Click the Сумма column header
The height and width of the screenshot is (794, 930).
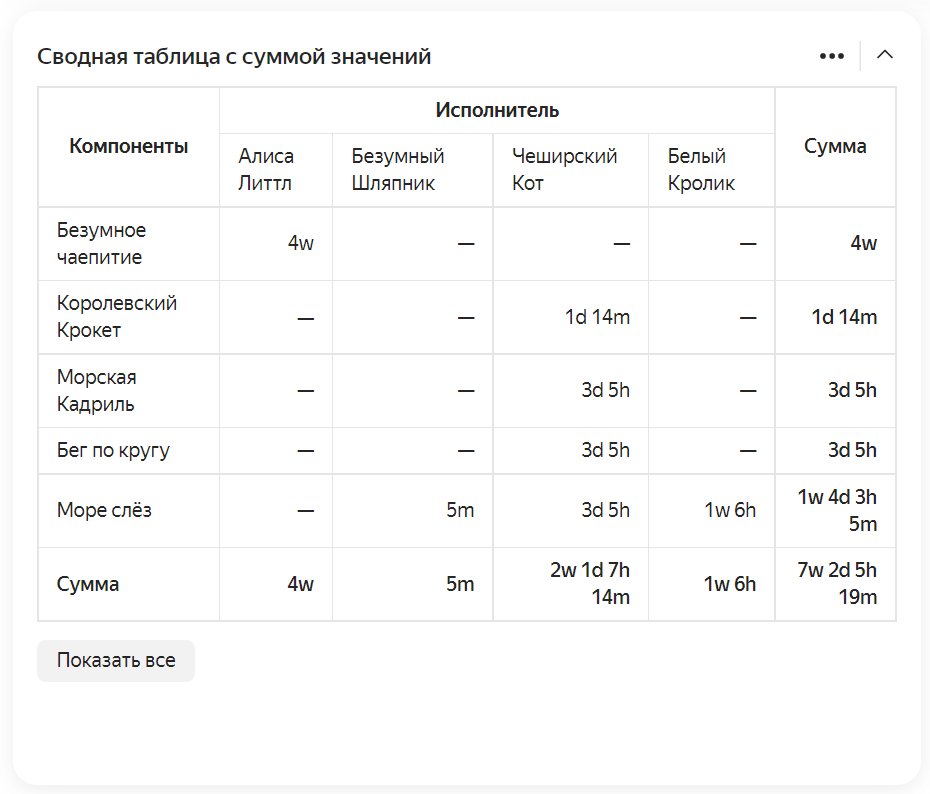pos(835,147)
